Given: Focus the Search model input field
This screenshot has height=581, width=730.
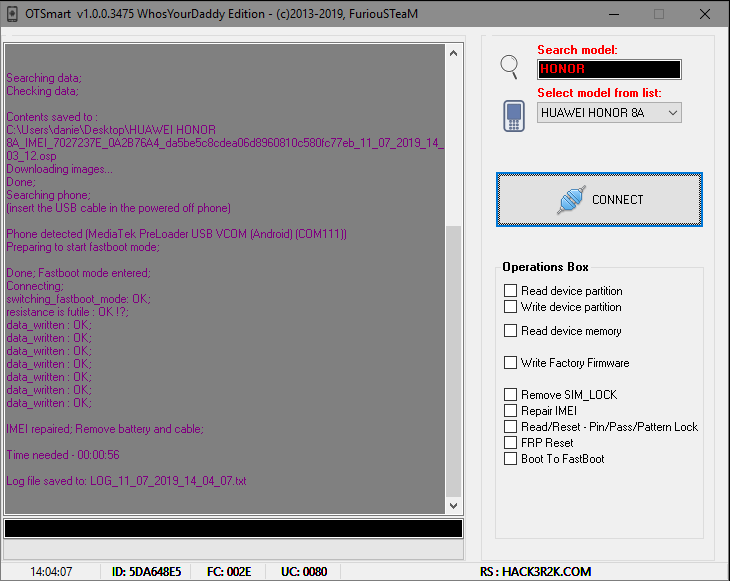Looking at the screenshot, I should pos(609,69).
